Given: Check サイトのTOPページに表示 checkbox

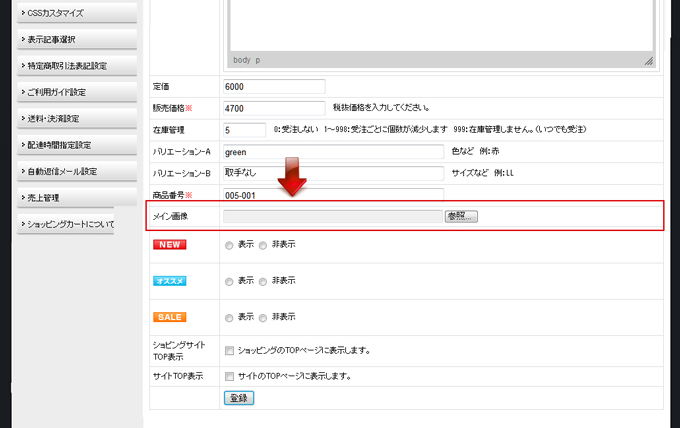Looking at the screenshot, I should tap(230, 377).
